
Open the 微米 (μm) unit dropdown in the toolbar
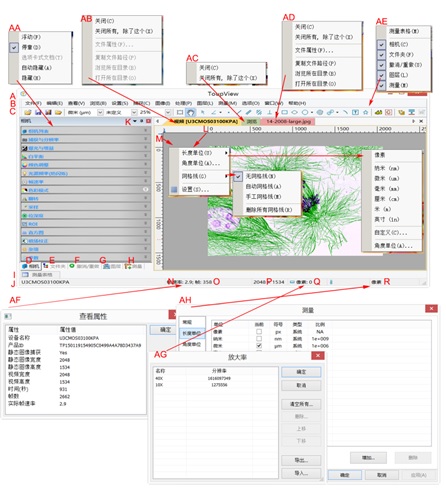tap(100, 112)
